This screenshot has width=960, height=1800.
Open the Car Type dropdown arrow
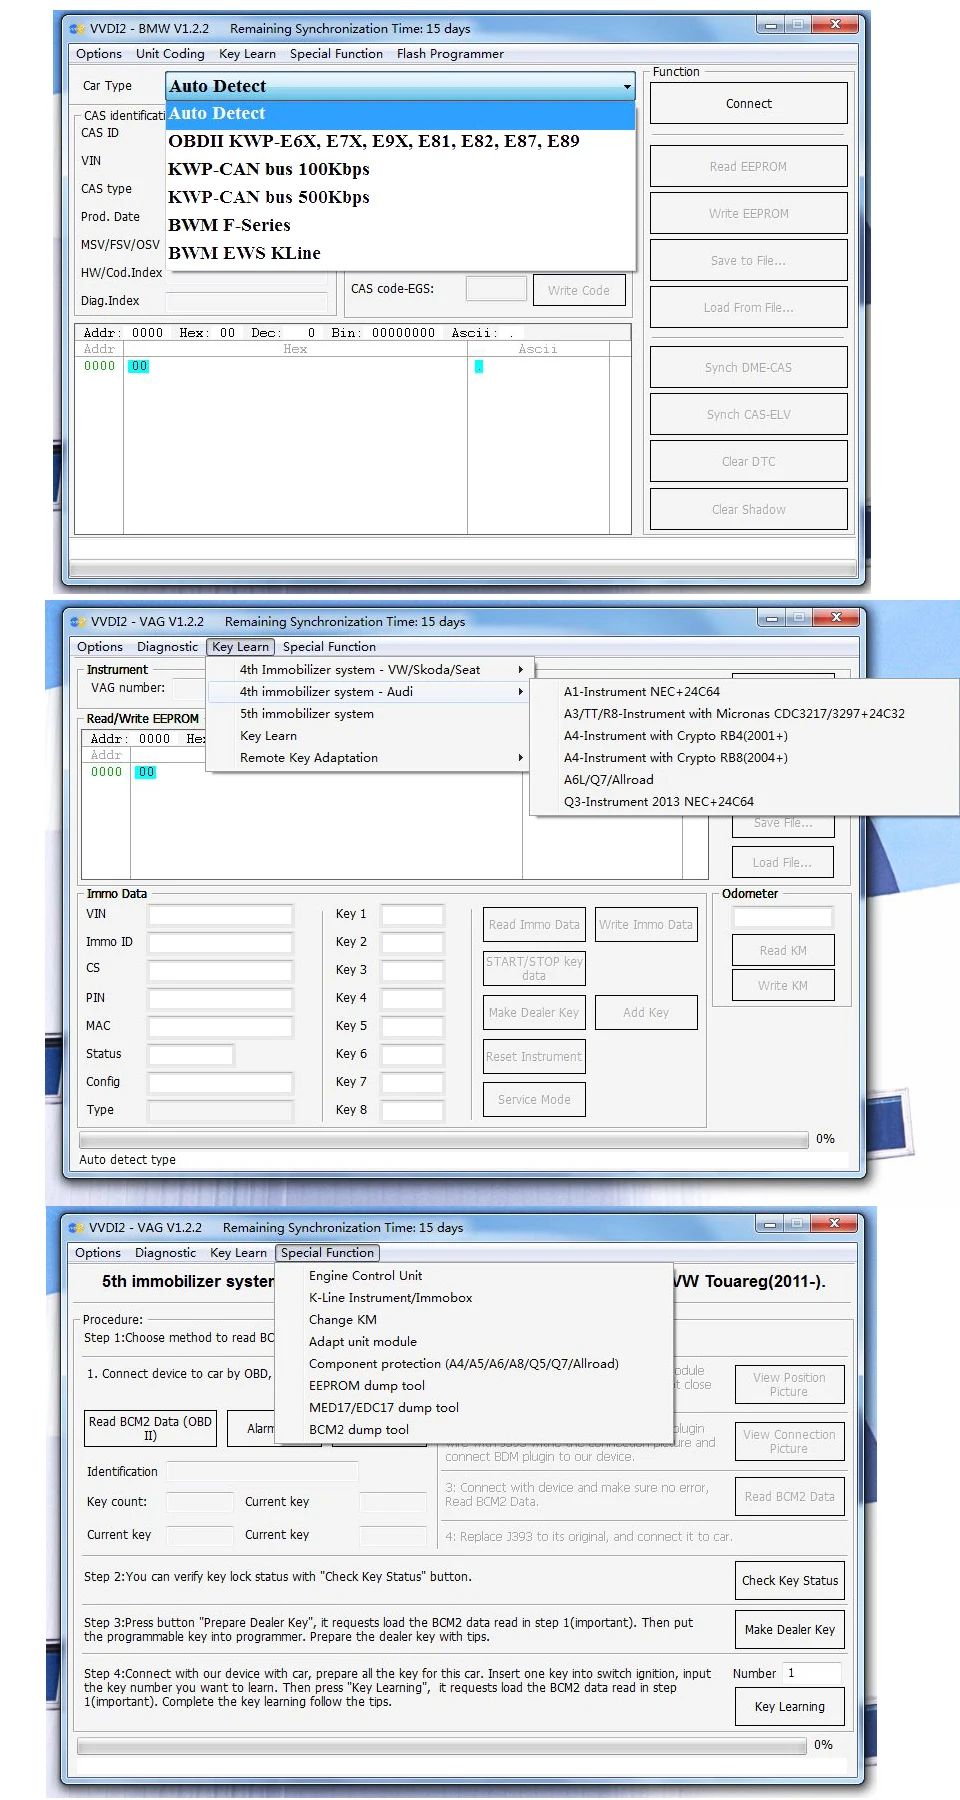click(x=627, y=87)
